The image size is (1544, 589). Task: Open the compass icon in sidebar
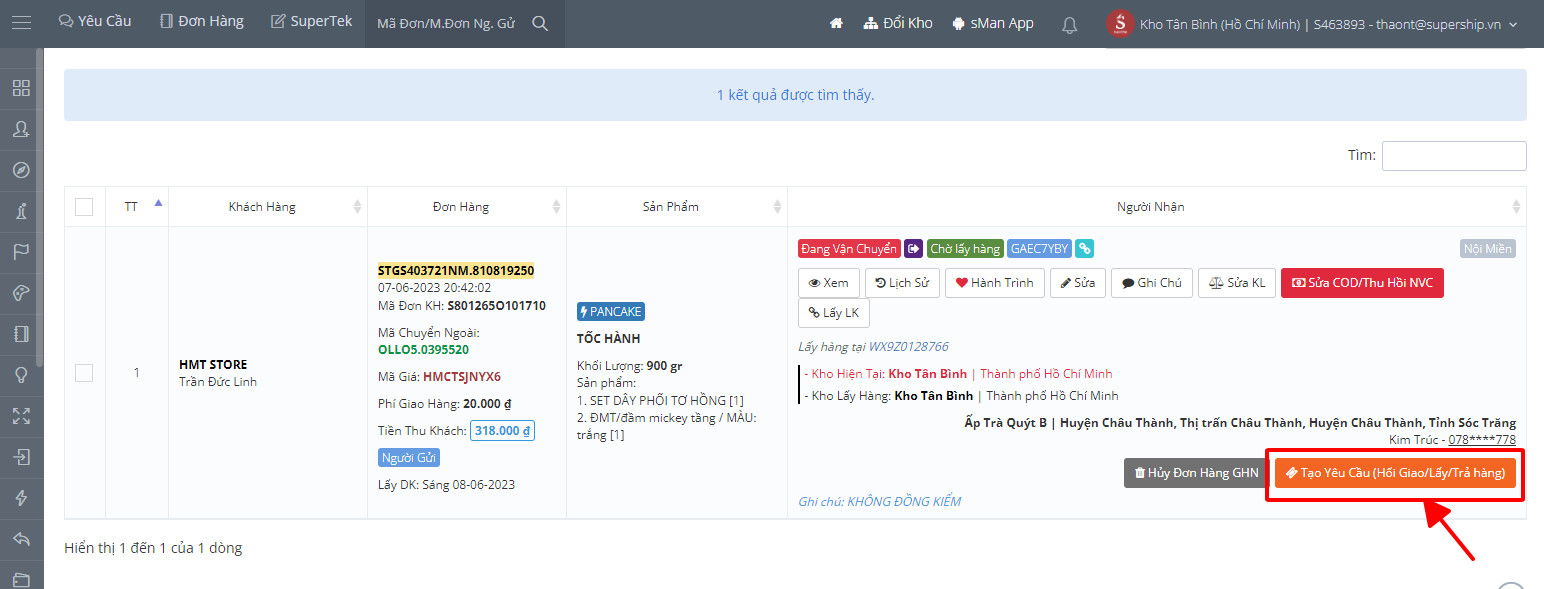(x=21, y=170)
